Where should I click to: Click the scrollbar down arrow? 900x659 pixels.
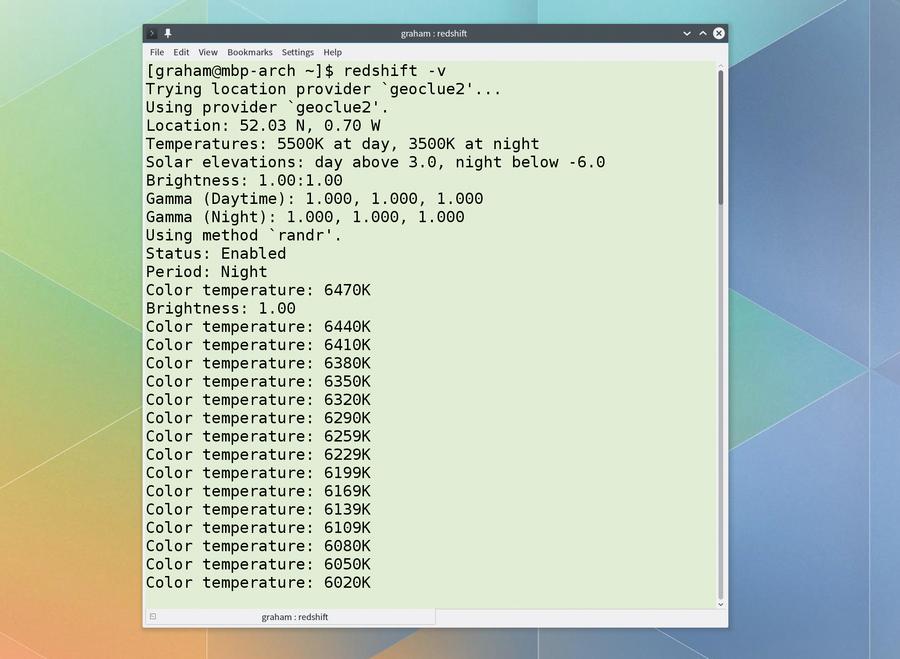click(720, 604)
